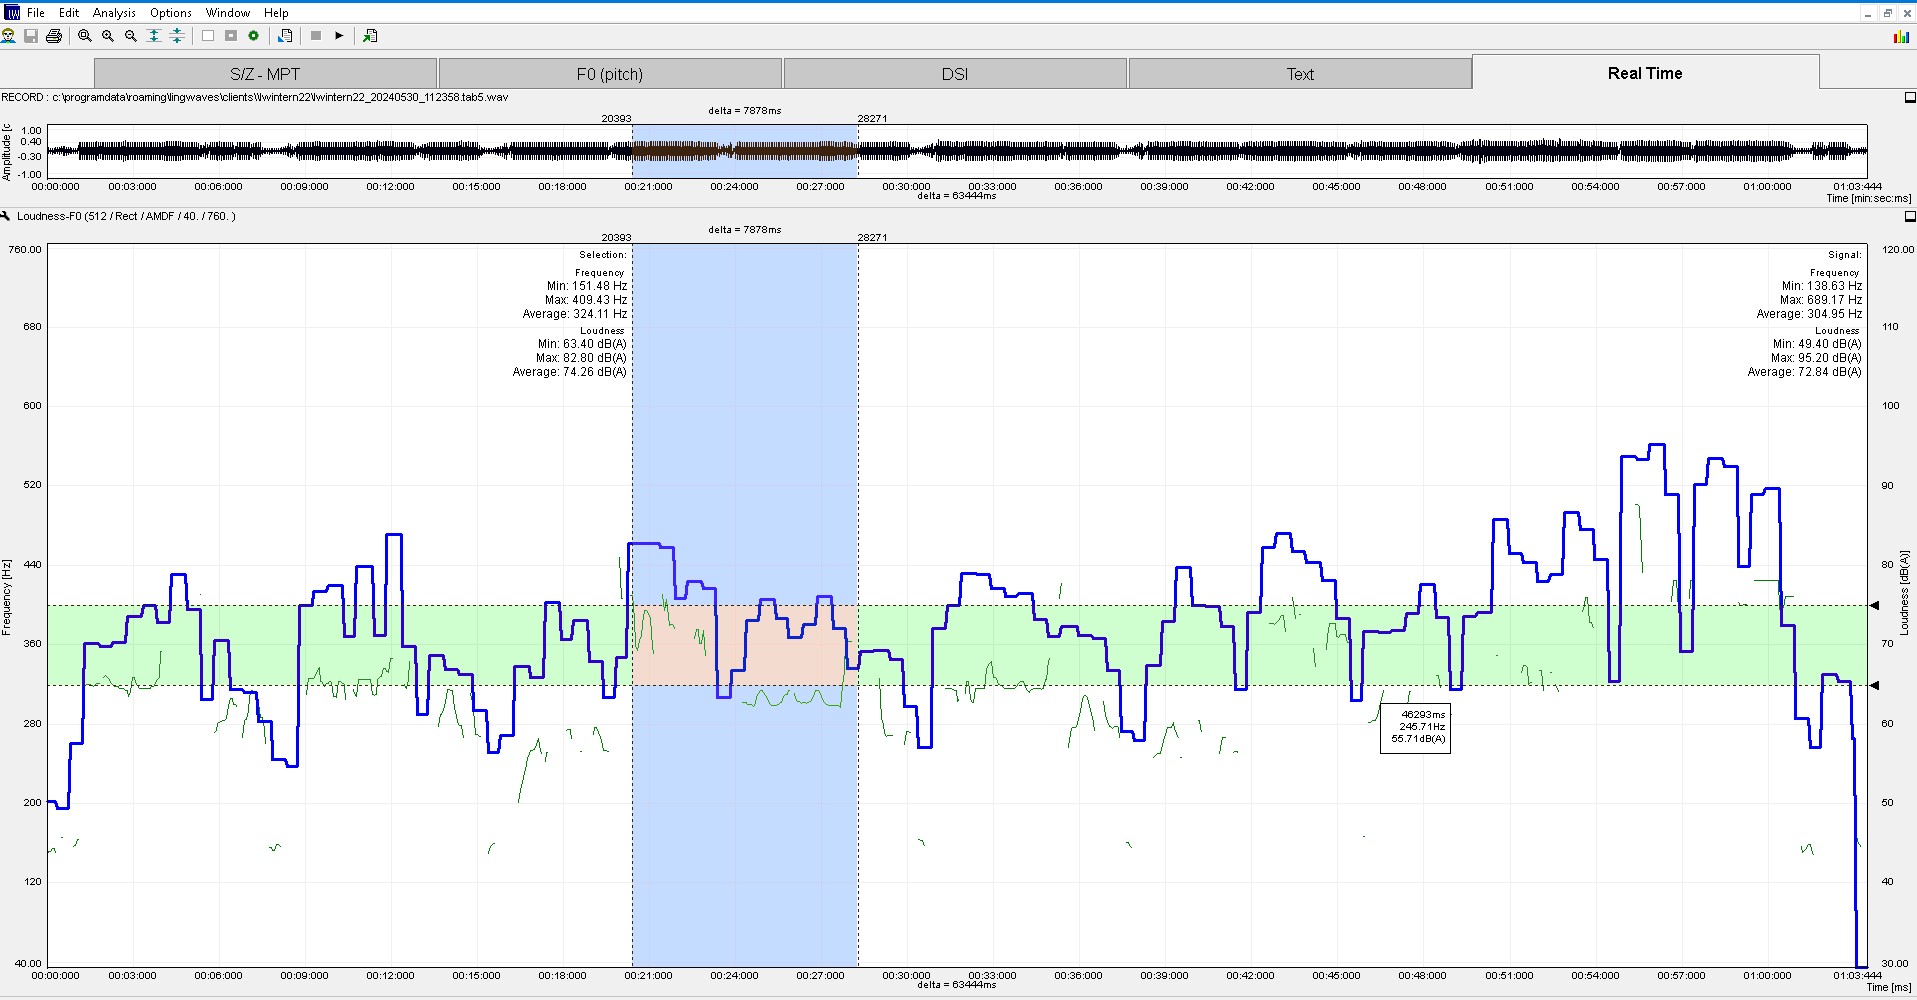The height and width of the screenshot is (1000, 1917).
Task: Click the gray square toolbar icon
Action: (x=231, y=36)
